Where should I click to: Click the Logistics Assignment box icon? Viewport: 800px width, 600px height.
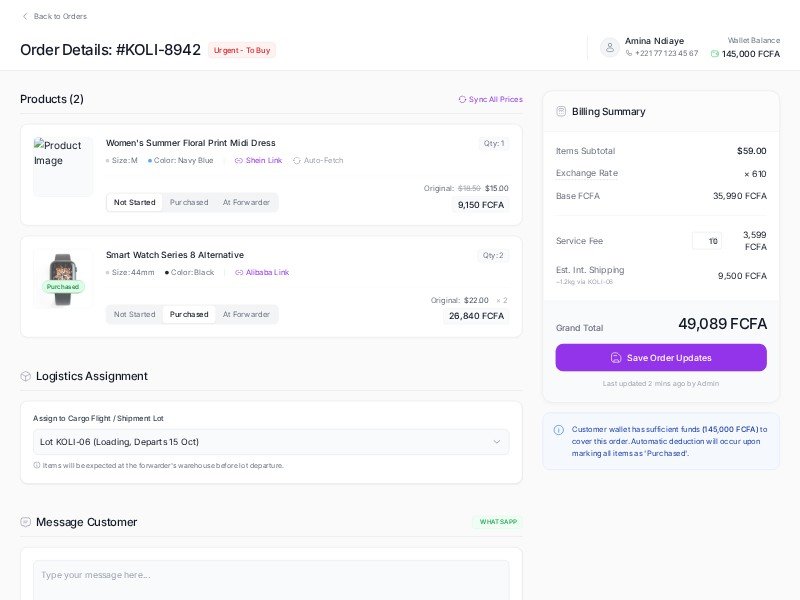click(x=26, y=376)
